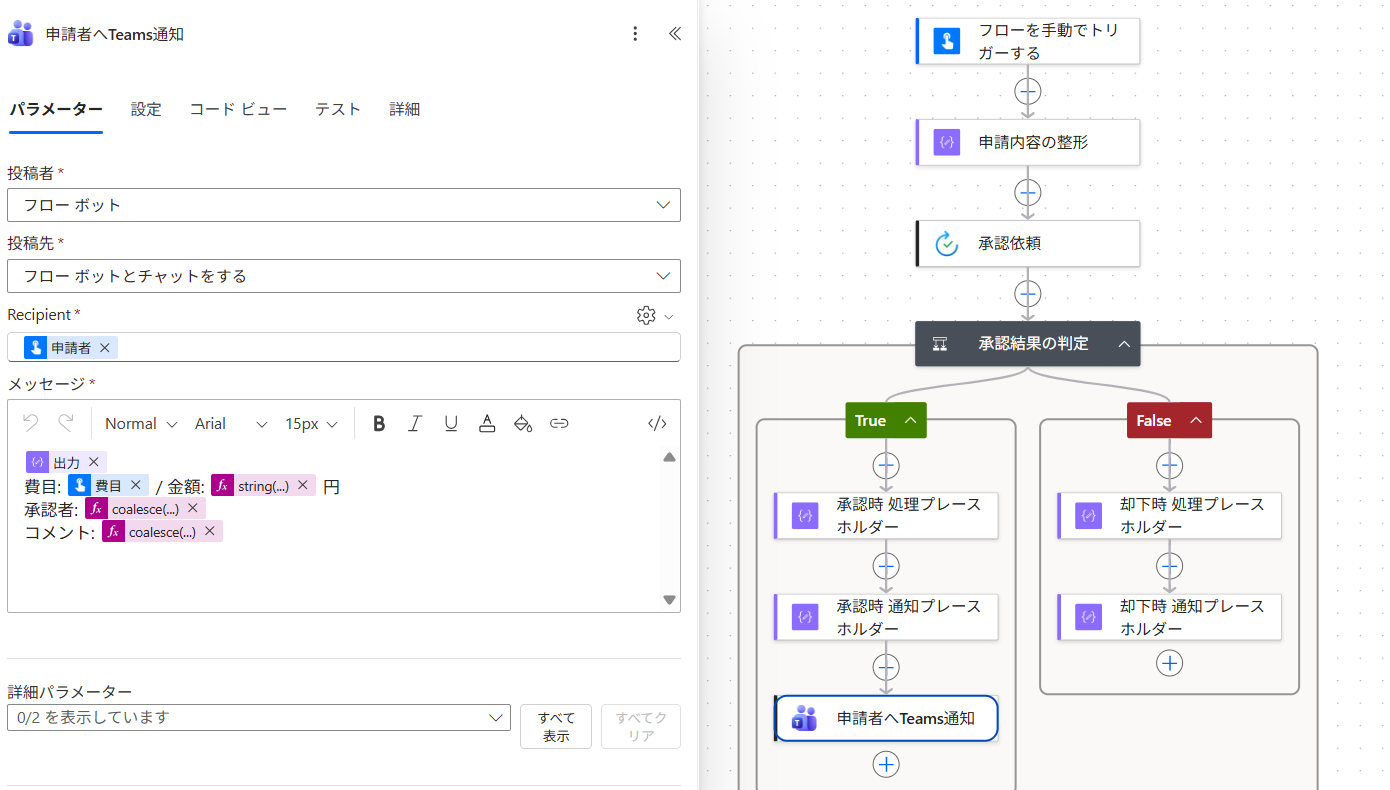The width and height of the screenshot is (1390, 790).
Task: Open the Normal paragraph style dropdown
Action: [x=141, y=424]
